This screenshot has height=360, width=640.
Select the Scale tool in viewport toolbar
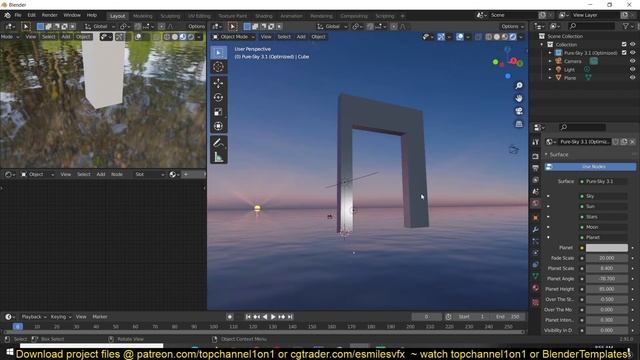(218, 112)
